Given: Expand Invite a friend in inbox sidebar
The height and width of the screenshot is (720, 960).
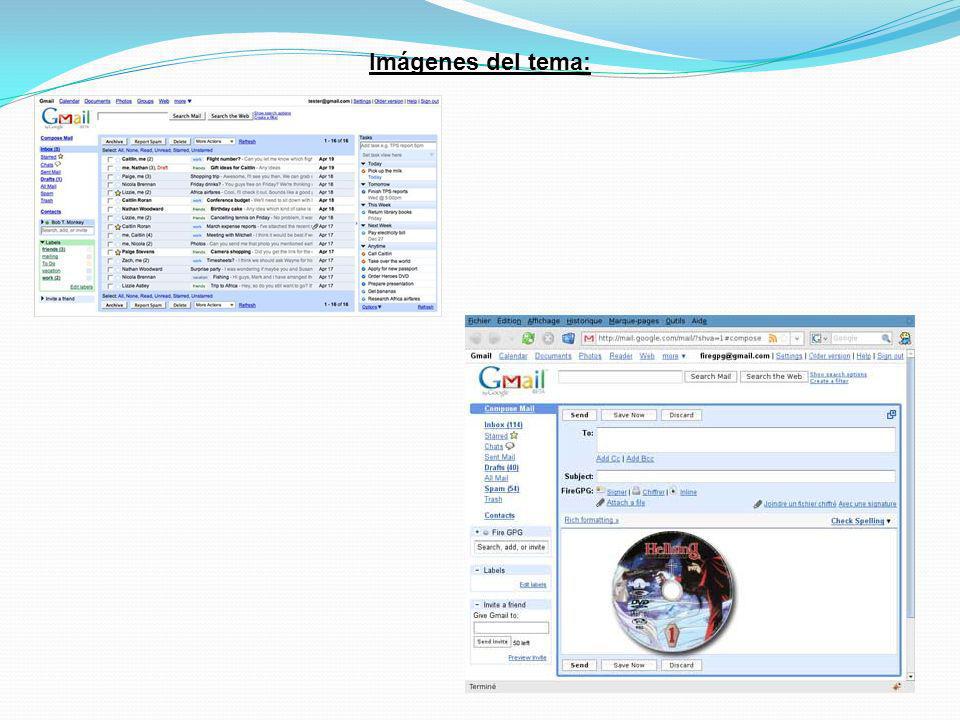Looking at the screenshot, I should point(43,299).
